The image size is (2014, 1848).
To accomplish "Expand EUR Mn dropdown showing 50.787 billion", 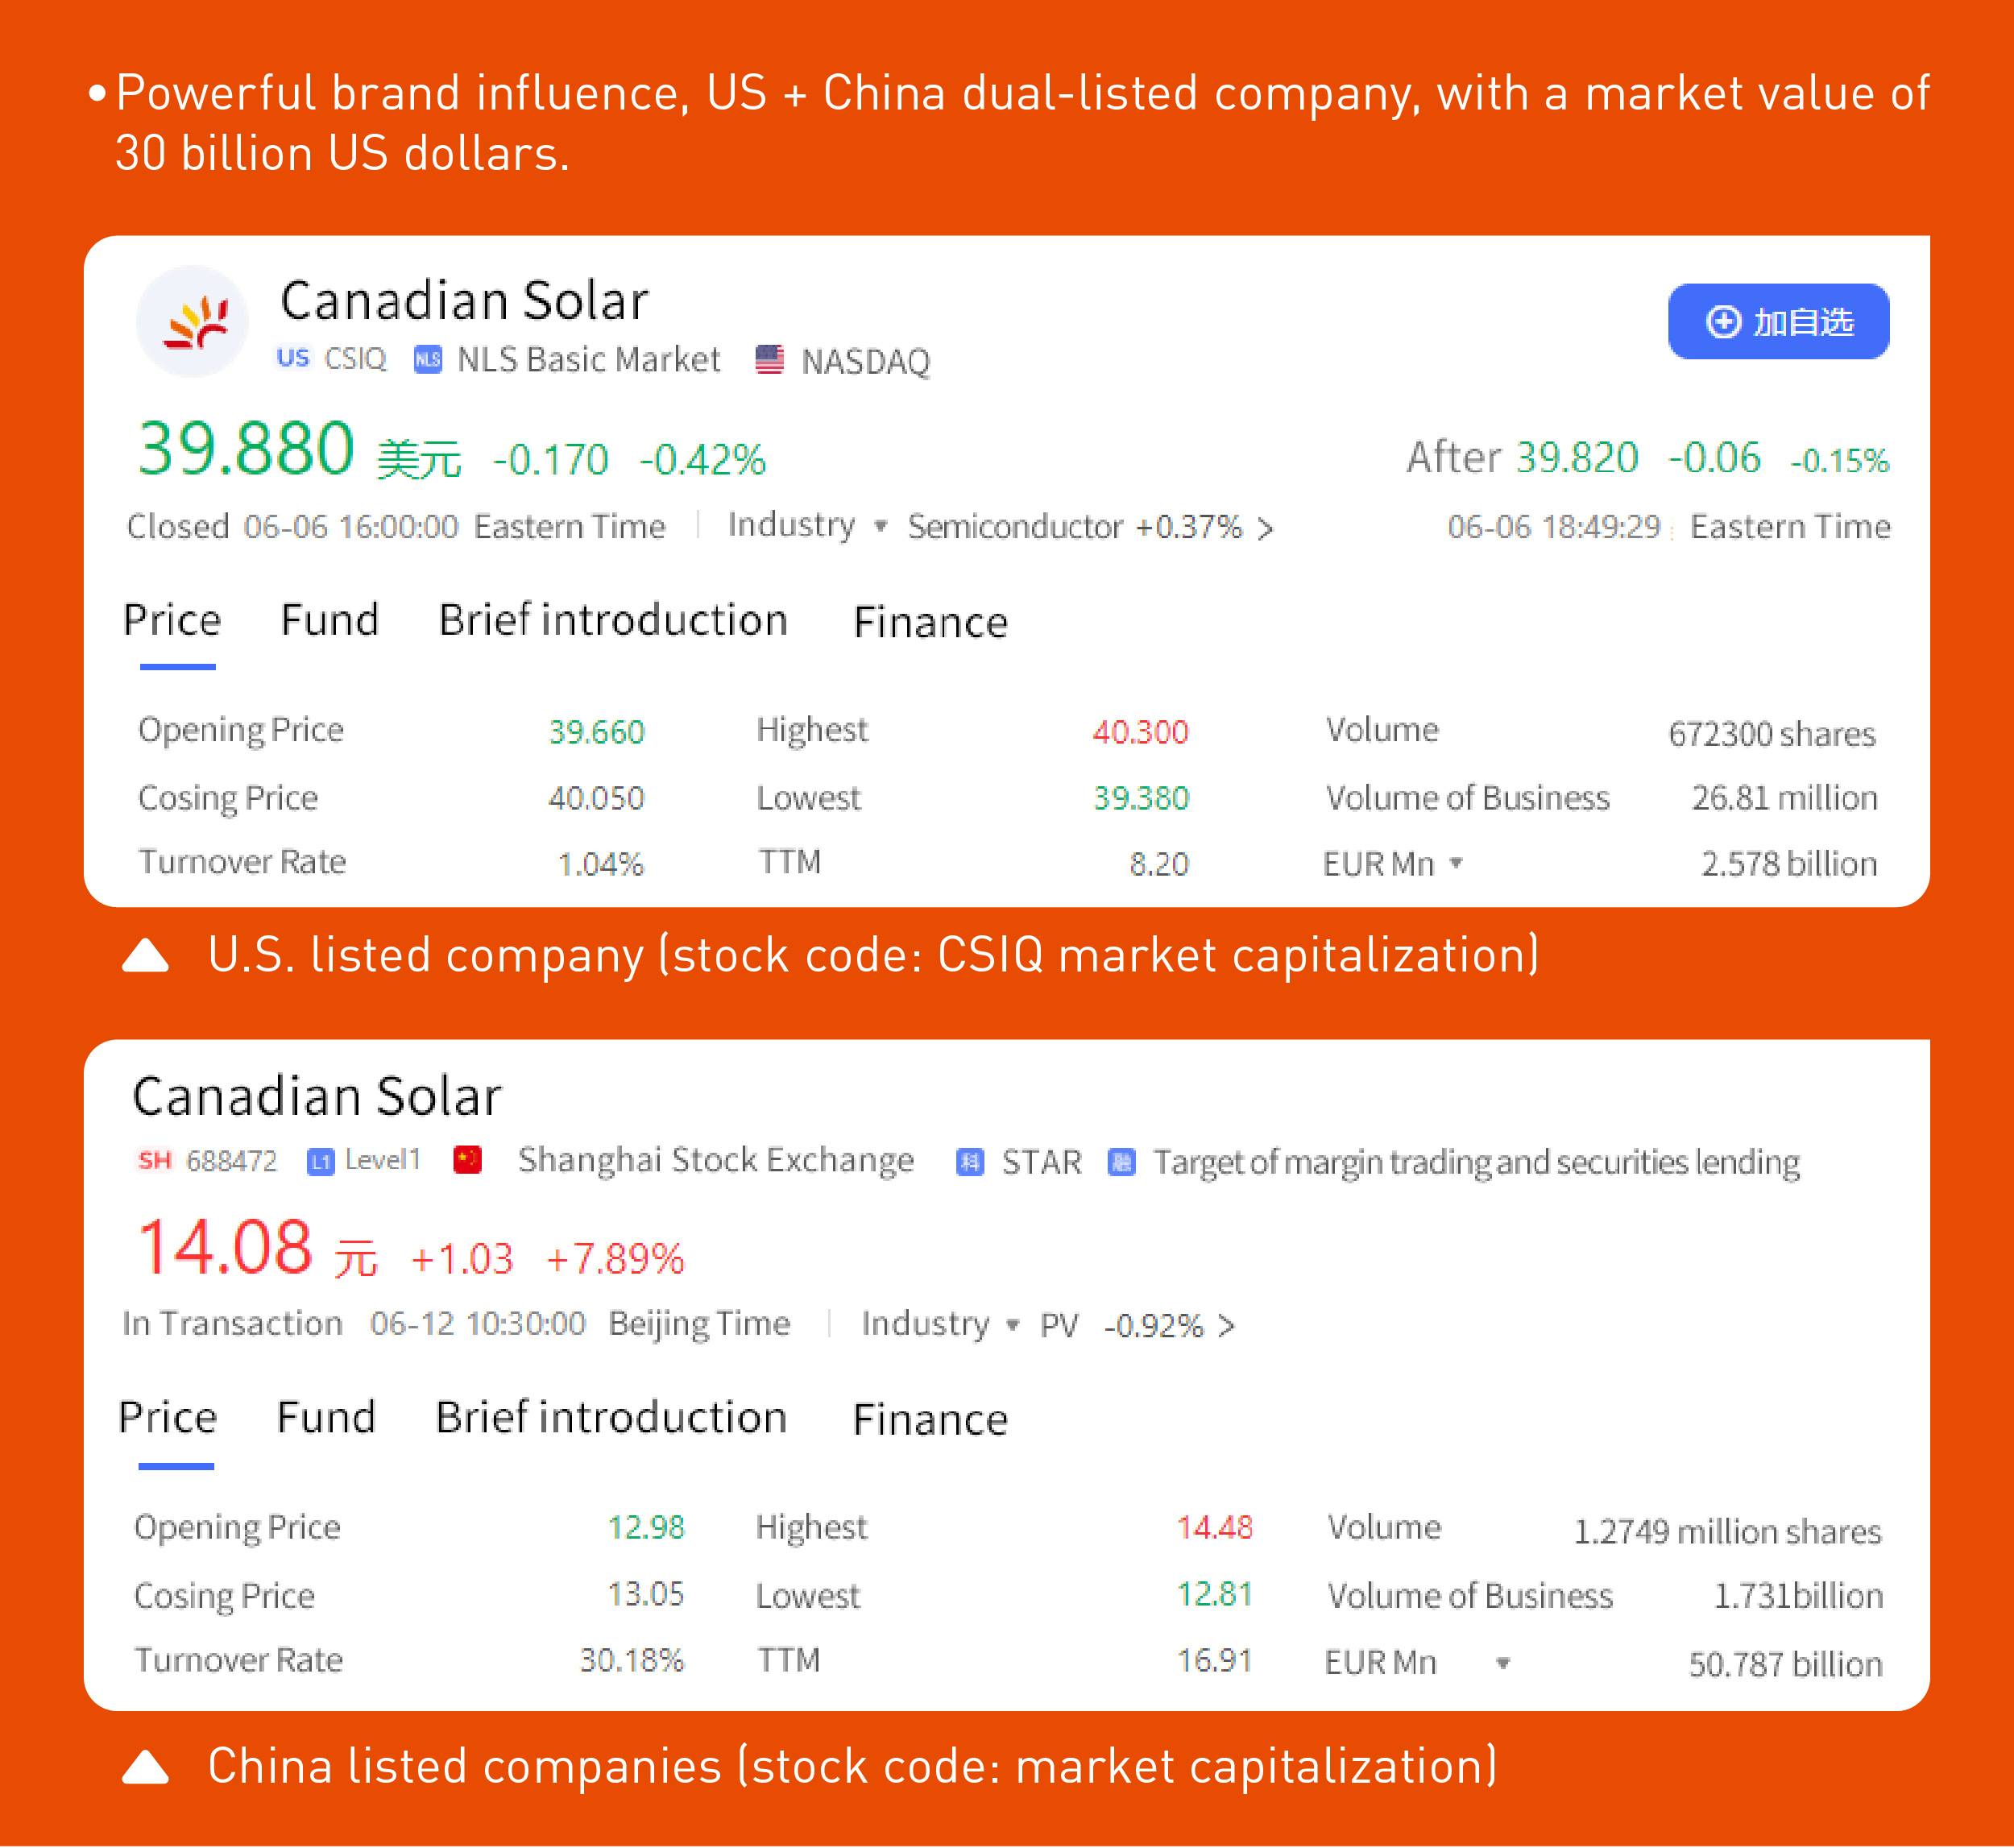I will coord(1502,1663).
